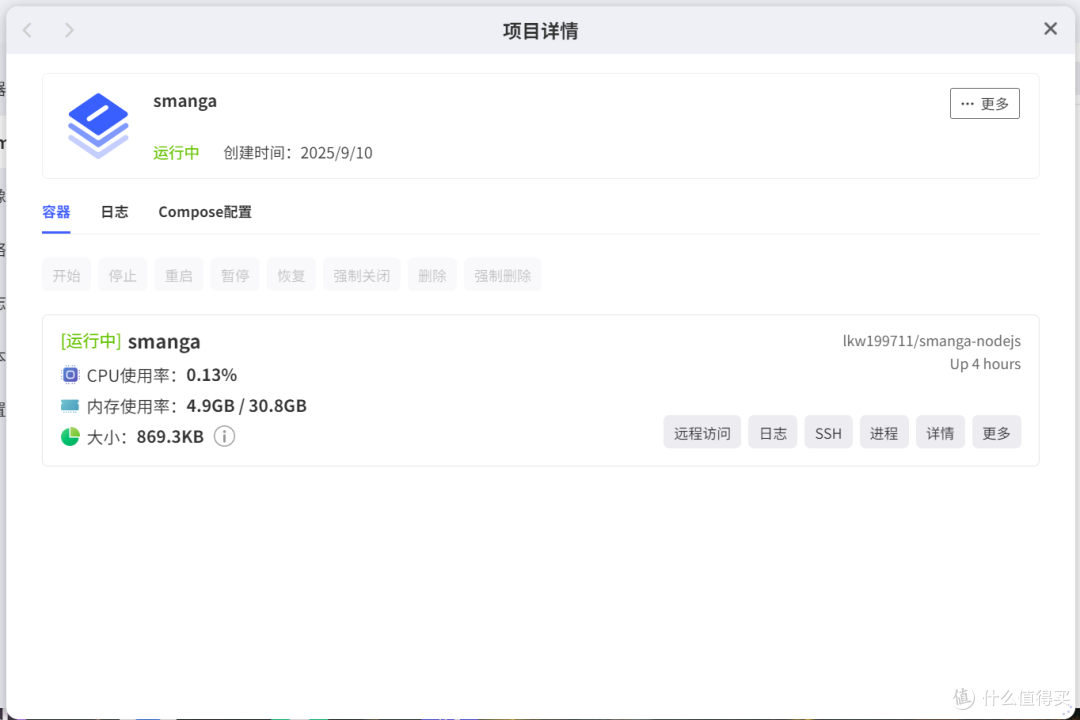The height and width of the screenshot is (720, 1080).
Task: Open the Compose配置 tab
Action: (205, 212)
